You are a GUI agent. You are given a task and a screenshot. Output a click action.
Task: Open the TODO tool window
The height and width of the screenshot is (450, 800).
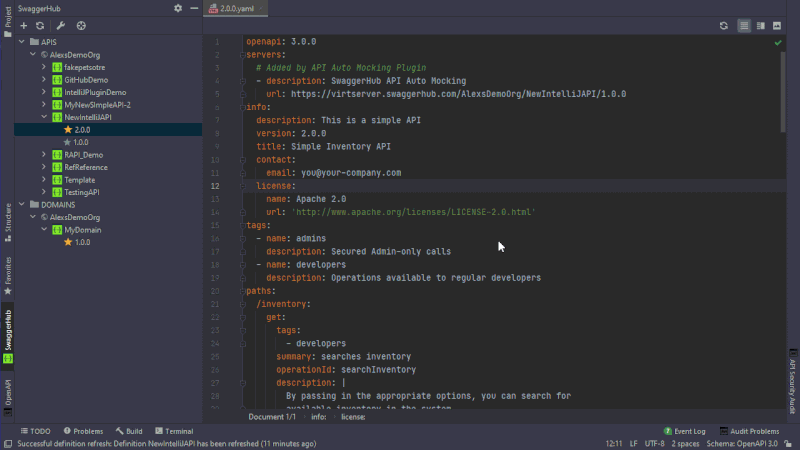pyautogui.click(x=35, y=431)
